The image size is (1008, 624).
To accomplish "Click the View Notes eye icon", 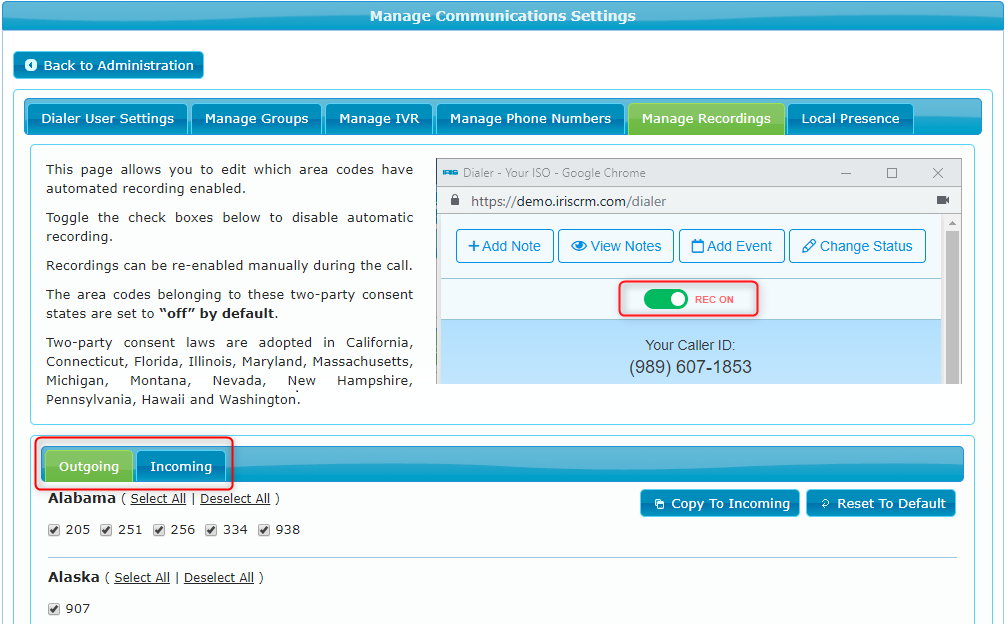I will click(x=578, y=246).
